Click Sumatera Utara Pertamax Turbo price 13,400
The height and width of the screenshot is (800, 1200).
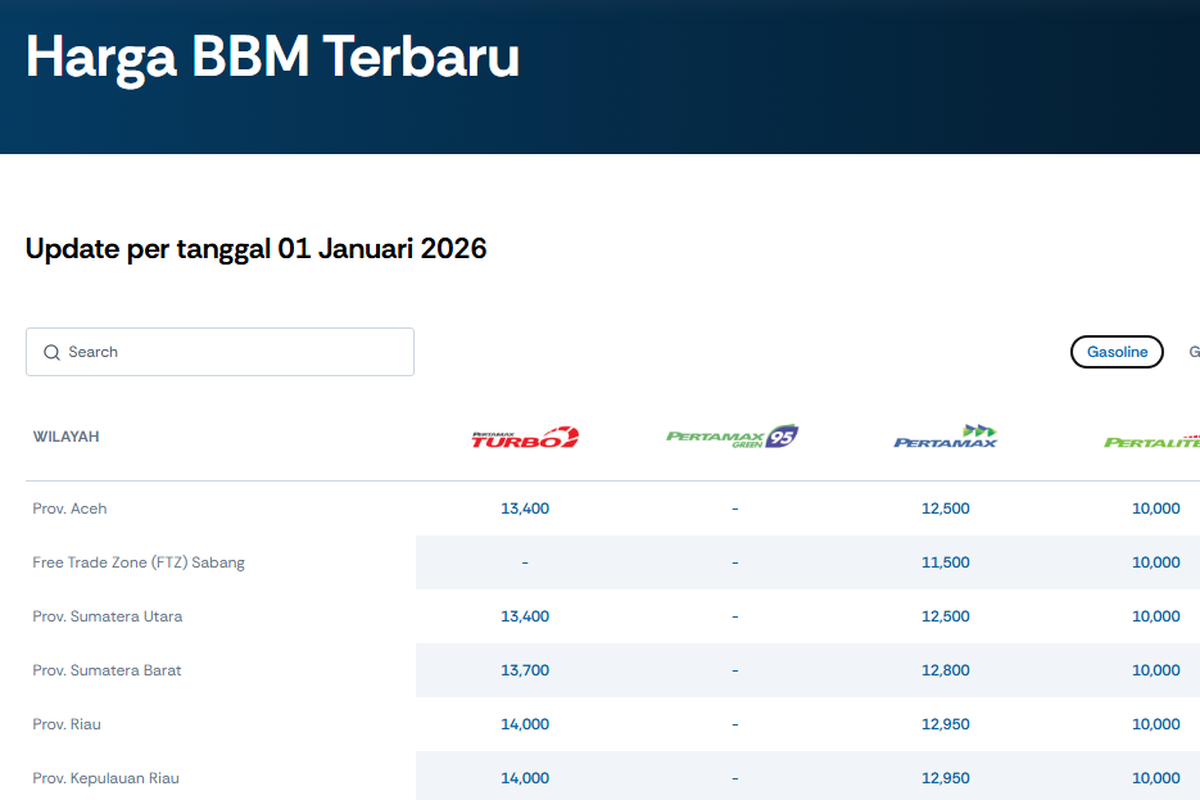click(525, 616)
